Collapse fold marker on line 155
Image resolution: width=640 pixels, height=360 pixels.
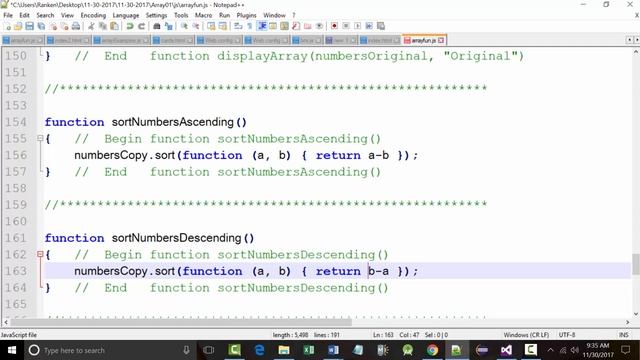tap(40, 138)
